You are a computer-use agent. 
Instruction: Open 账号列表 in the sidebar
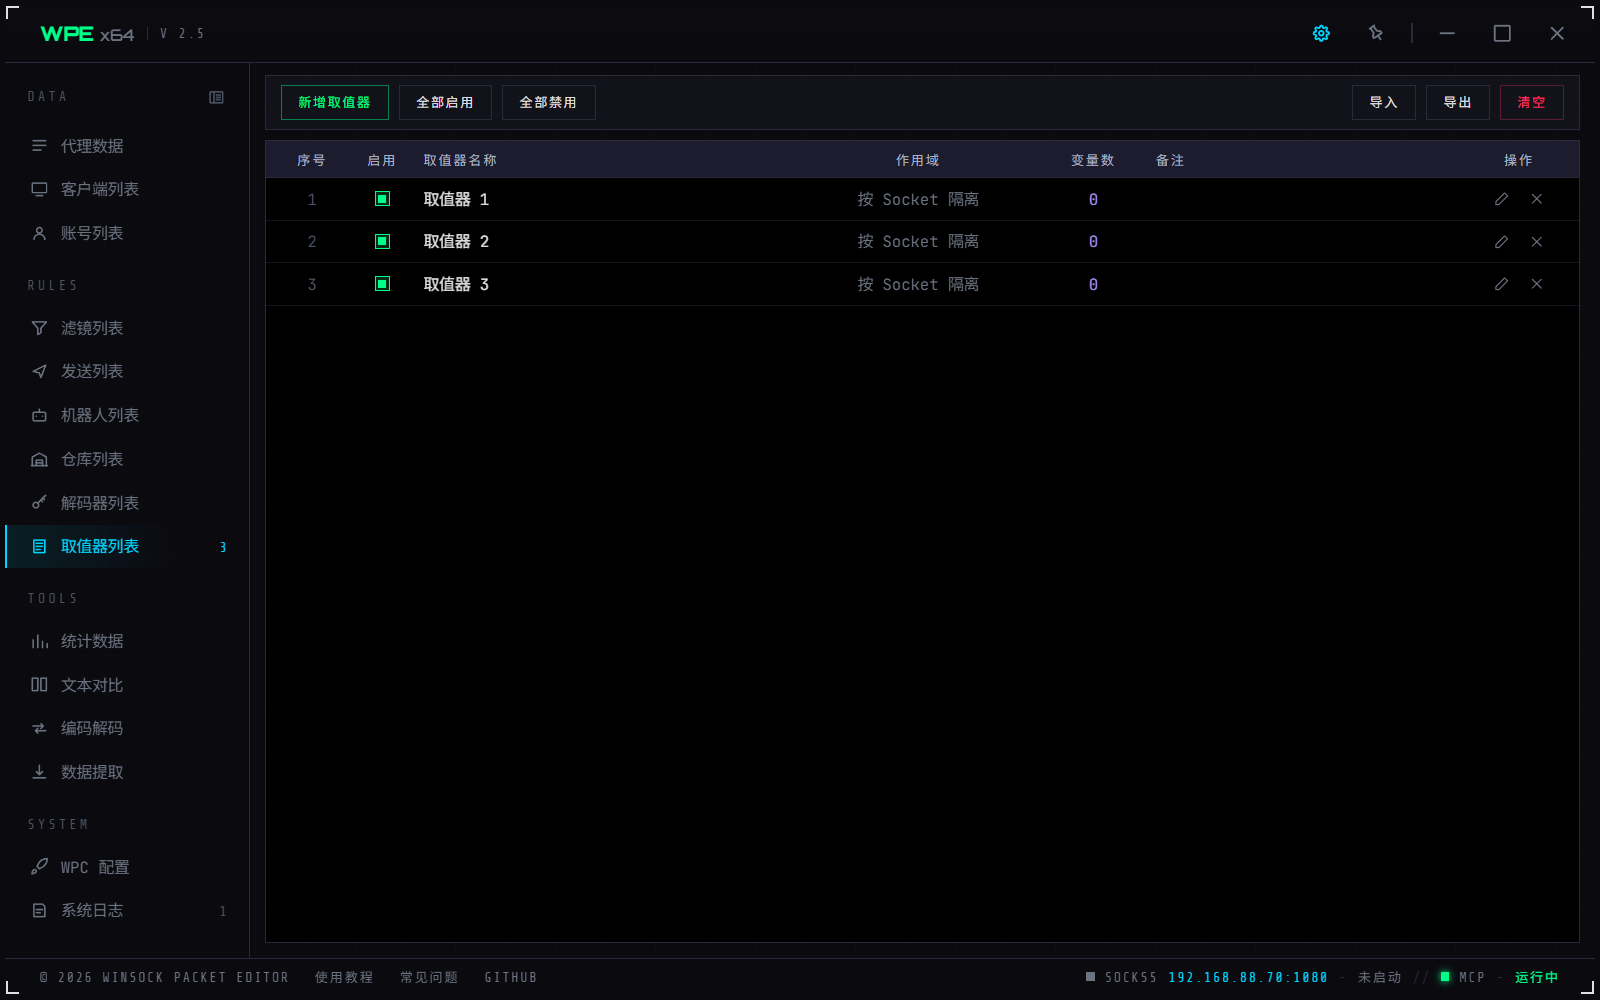point(127,233)
